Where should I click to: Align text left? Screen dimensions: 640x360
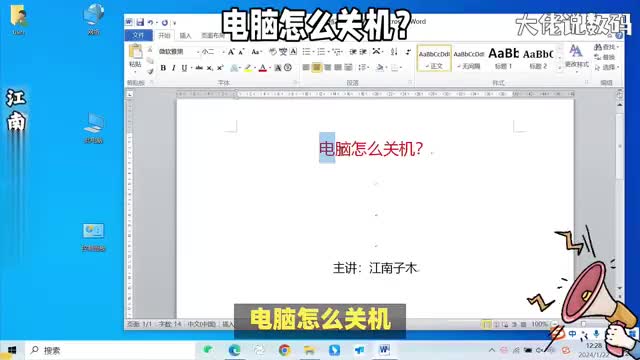(306, 68)
